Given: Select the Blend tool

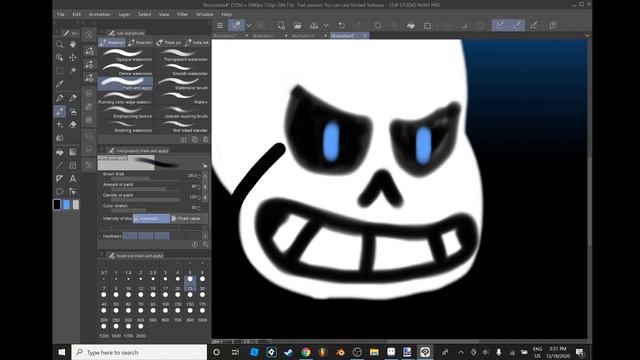Looking at the screenshot, I should [60, 138].
